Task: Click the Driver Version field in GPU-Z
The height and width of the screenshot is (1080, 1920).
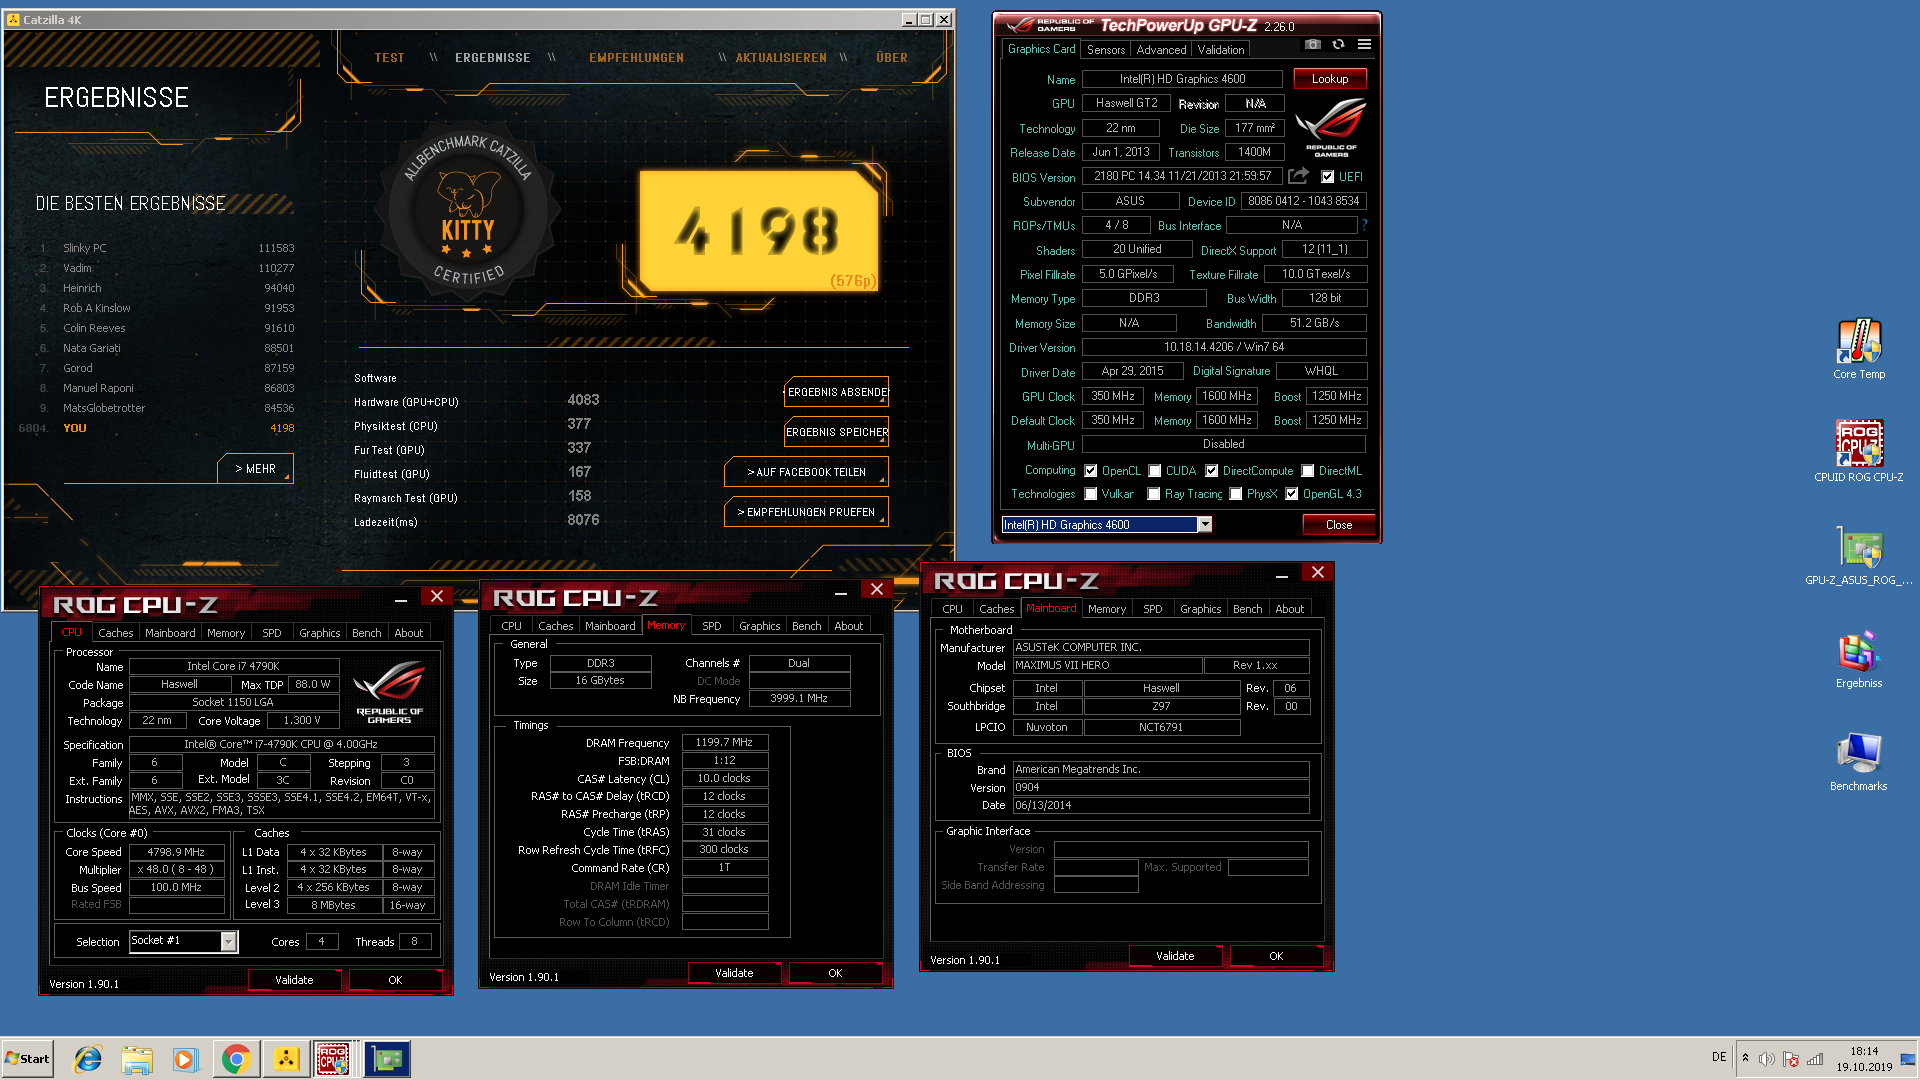Action: (x=1223, y=347)
